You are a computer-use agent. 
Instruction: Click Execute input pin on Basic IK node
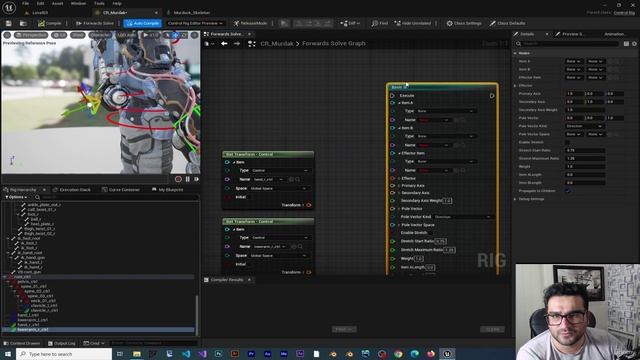392,96
